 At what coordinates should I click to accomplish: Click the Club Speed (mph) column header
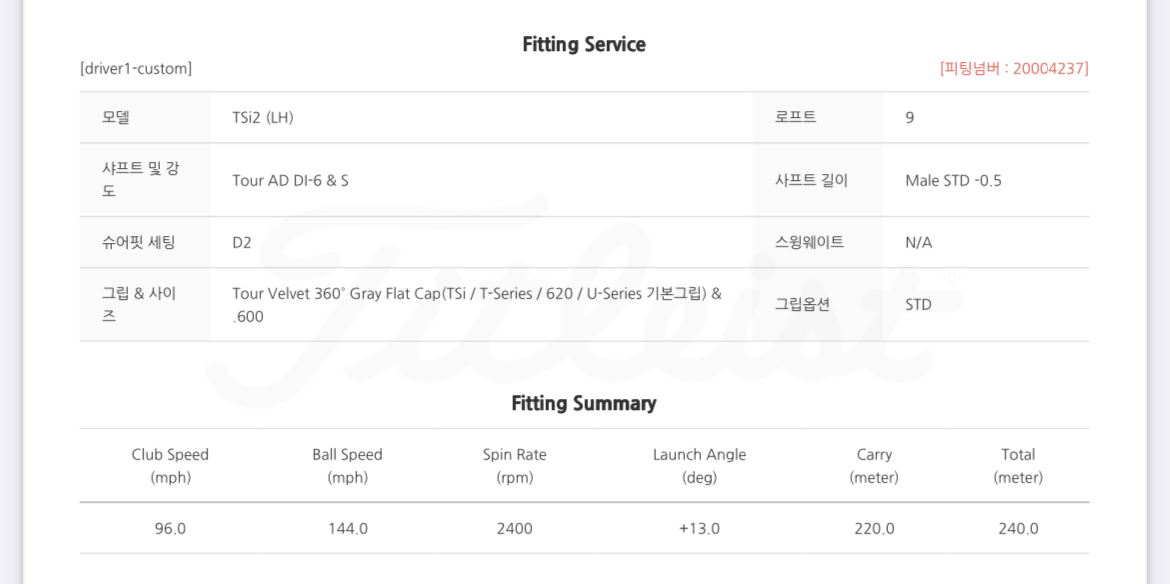click(170, 466)
